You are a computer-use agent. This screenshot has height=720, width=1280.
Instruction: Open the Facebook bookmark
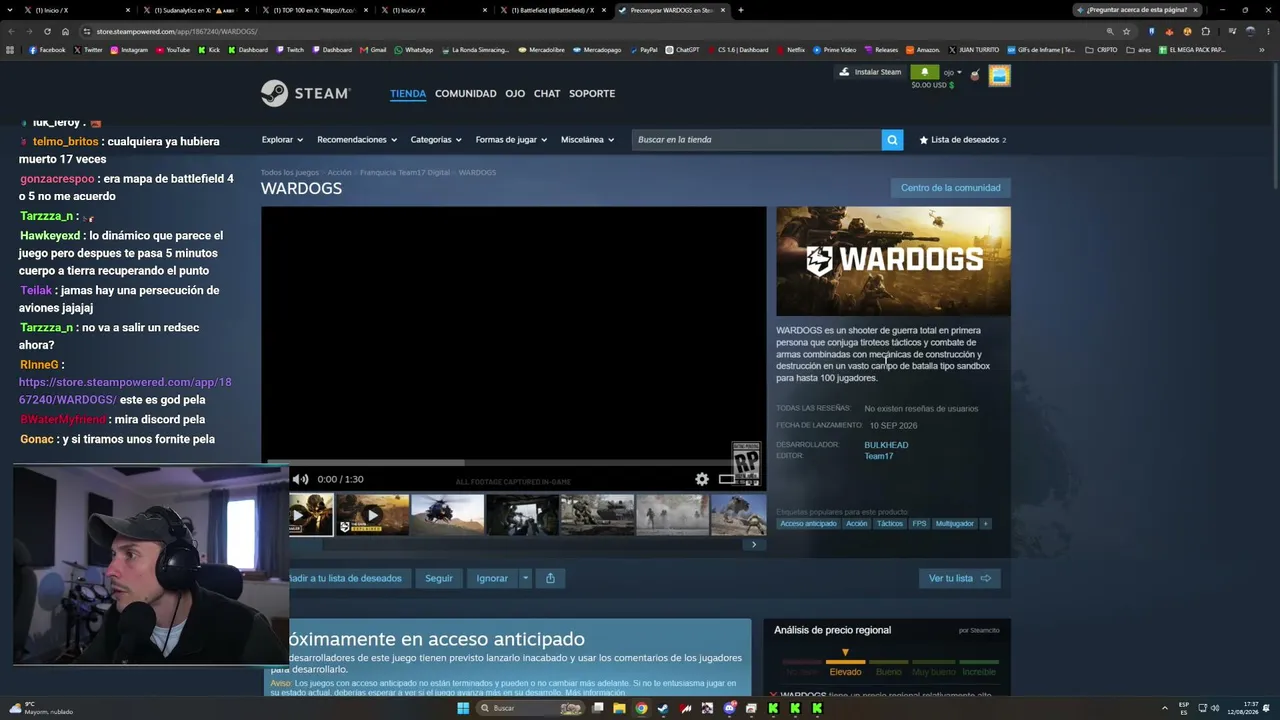tap(47, 50)
